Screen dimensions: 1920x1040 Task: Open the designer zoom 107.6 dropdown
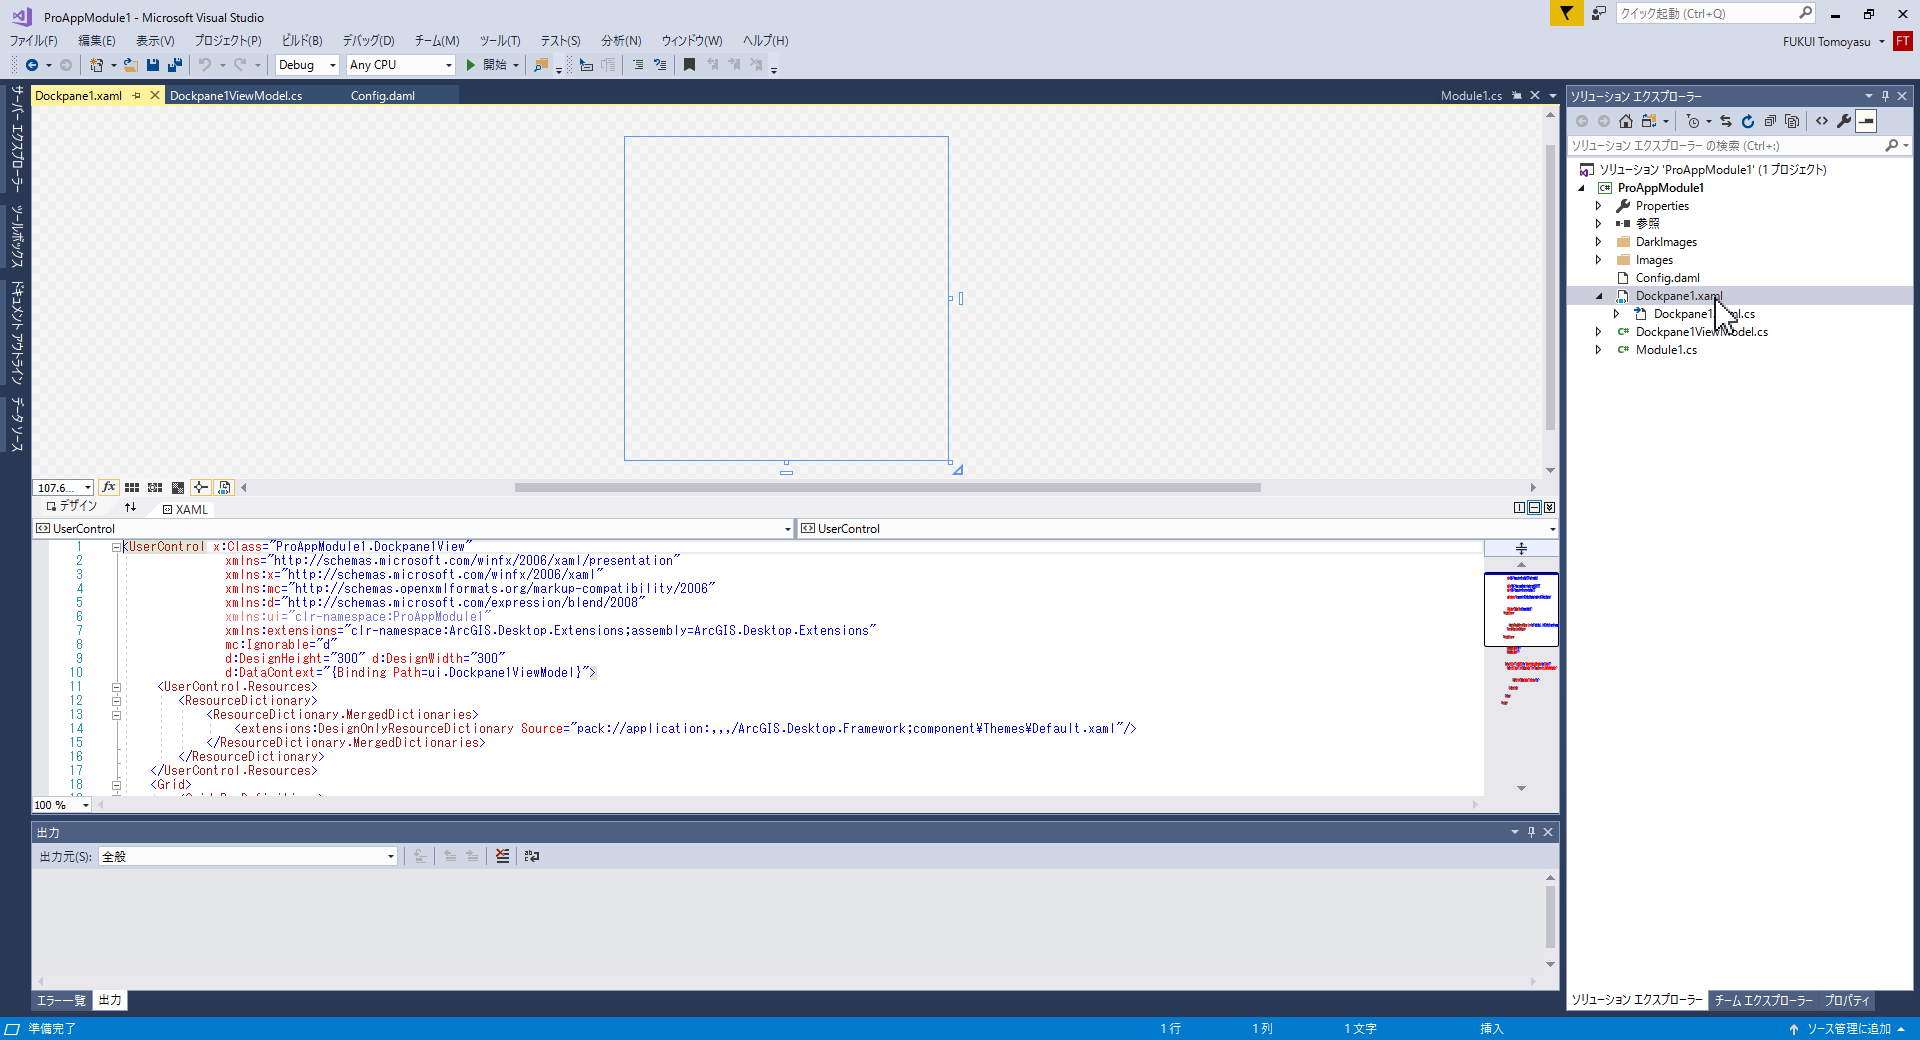(x=64, y=488)
